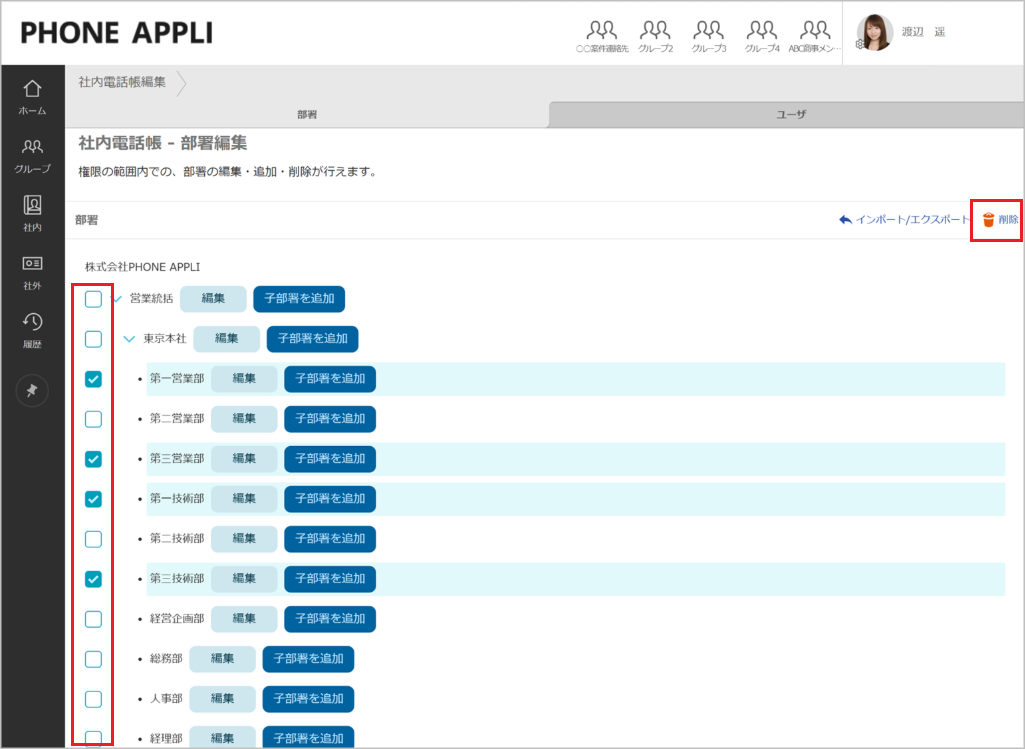Click 編集 button for 経営企画部

(243, 619)
